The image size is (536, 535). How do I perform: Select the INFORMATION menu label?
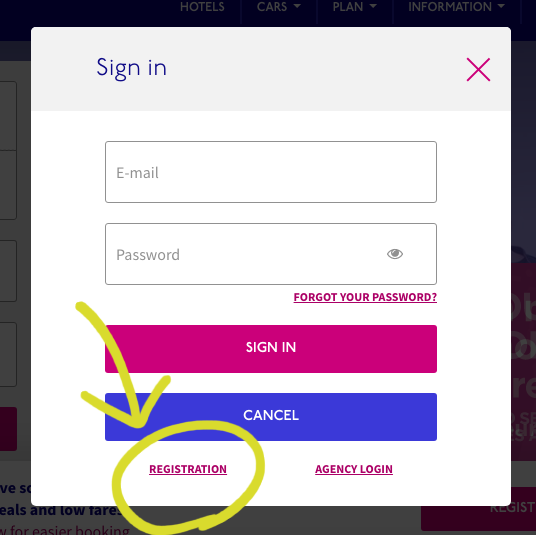point(450,7)
